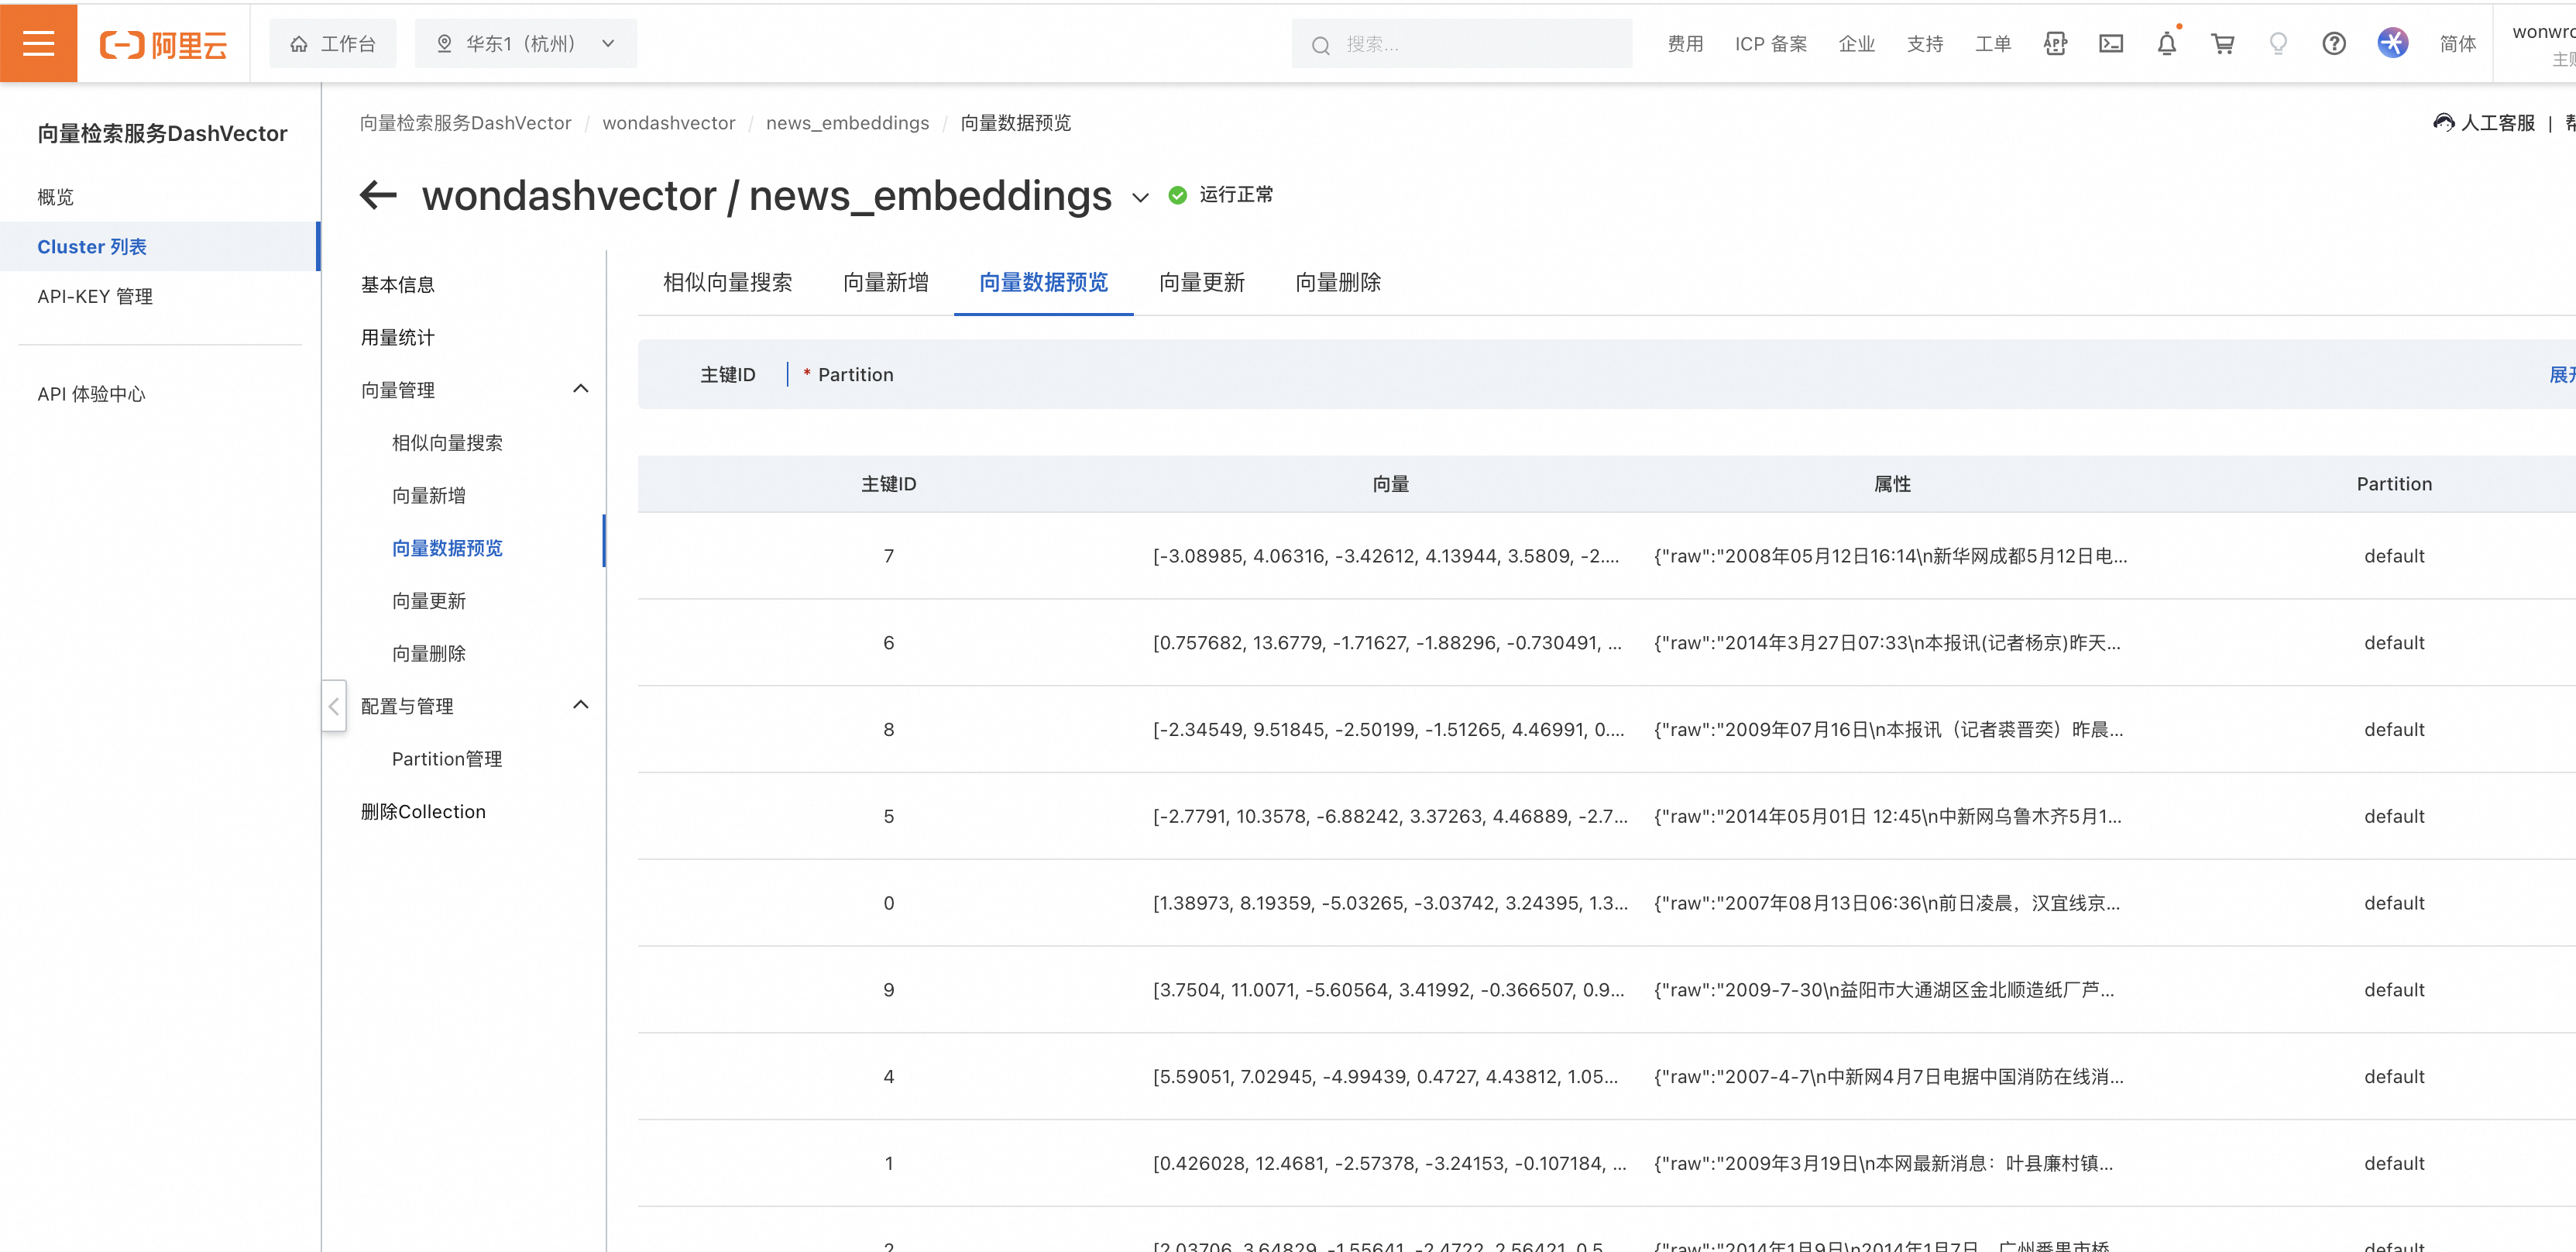Click the lightbulb suggestion icon
The image size is (2576, 1252).
[x=2278, y=43]
